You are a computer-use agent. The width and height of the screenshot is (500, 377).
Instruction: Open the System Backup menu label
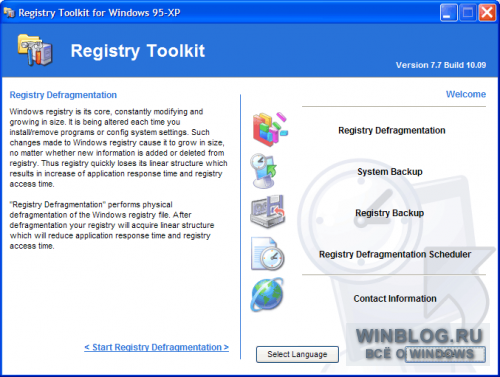(x=390, y=172)
